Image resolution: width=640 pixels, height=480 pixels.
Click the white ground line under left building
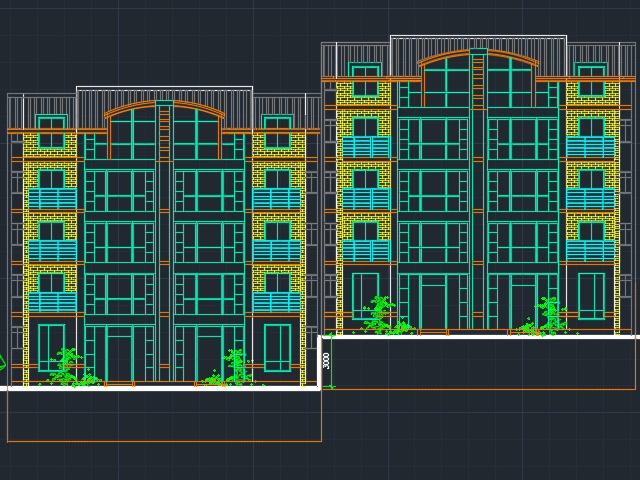coord(160,387)
